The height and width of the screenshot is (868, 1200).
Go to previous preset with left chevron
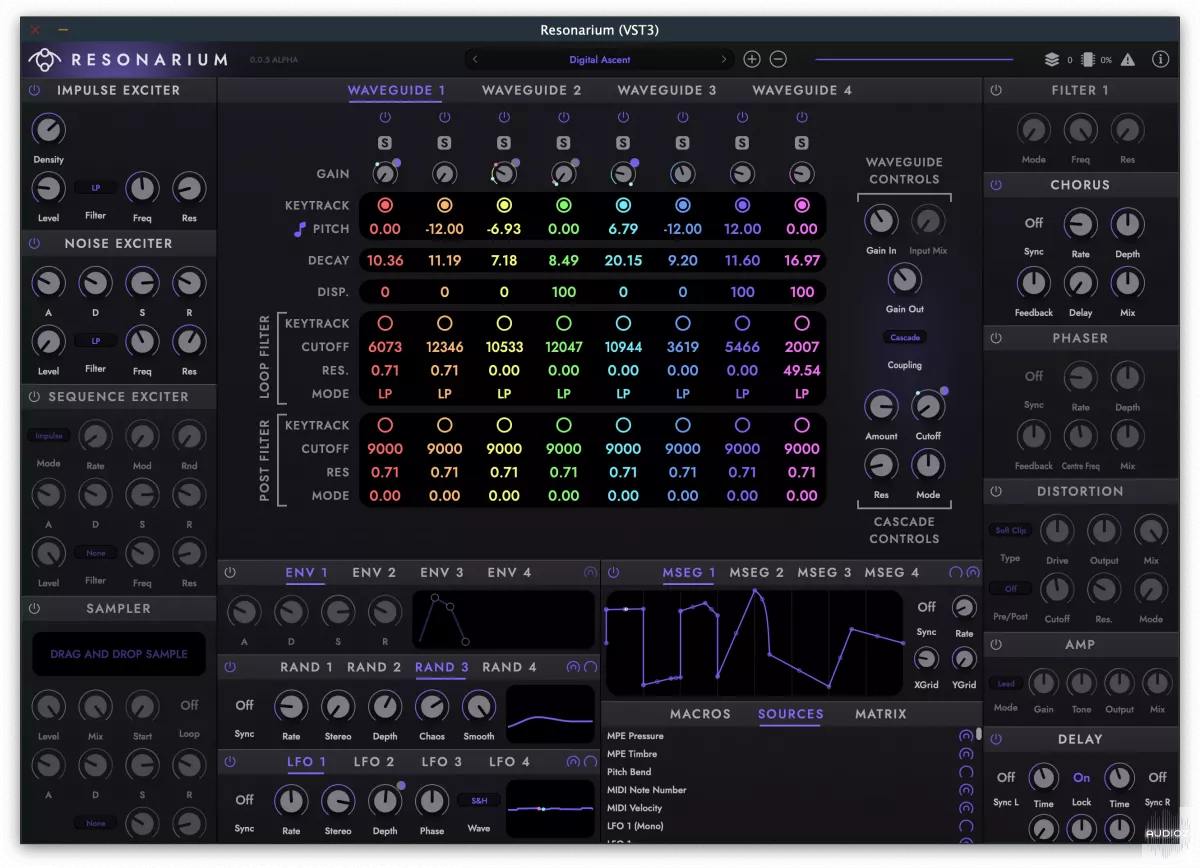click(475, 60)
